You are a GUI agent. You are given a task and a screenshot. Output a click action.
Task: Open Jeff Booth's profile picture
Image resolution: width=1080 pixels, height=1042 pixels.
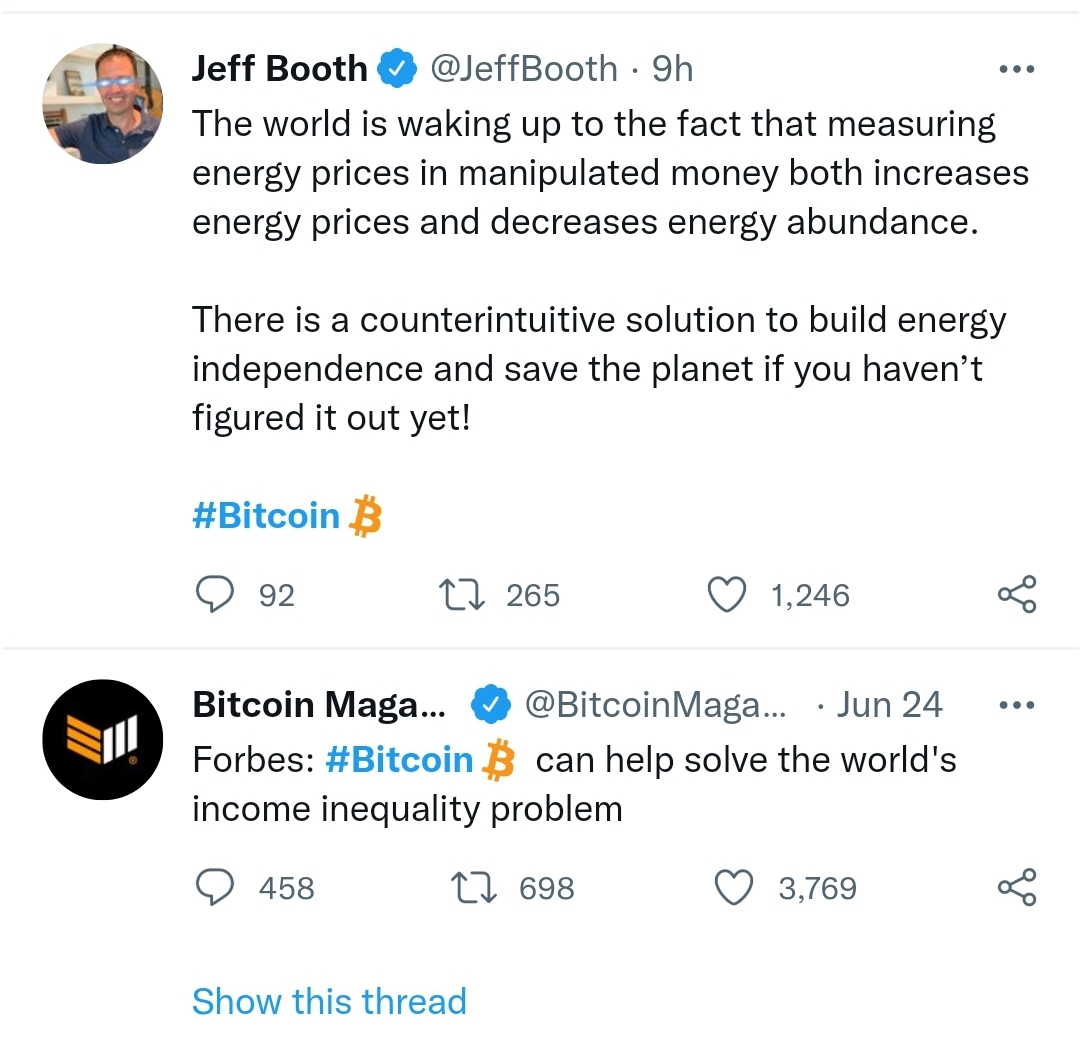click(103, 103)
